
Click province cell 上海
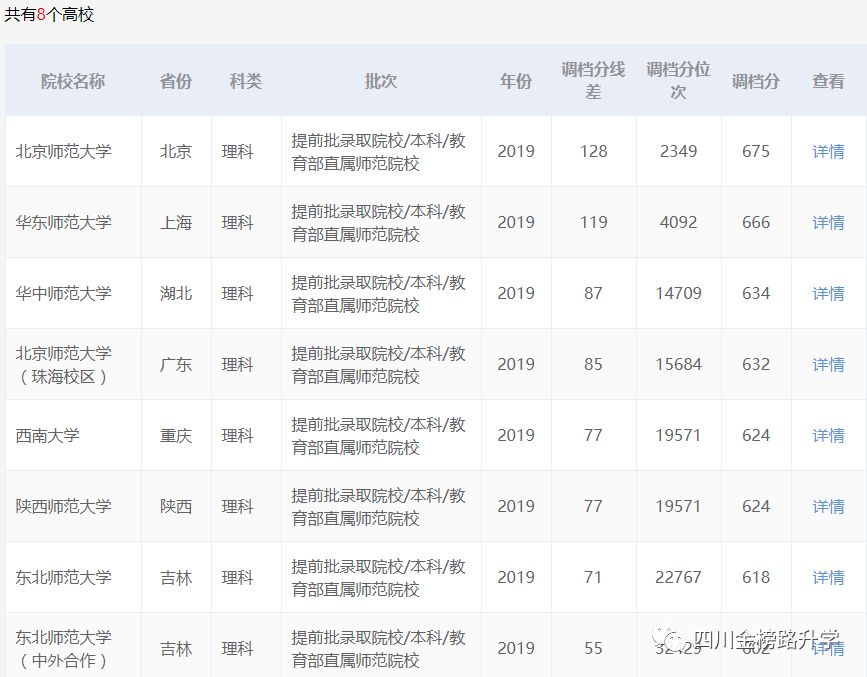coord(176,222)
